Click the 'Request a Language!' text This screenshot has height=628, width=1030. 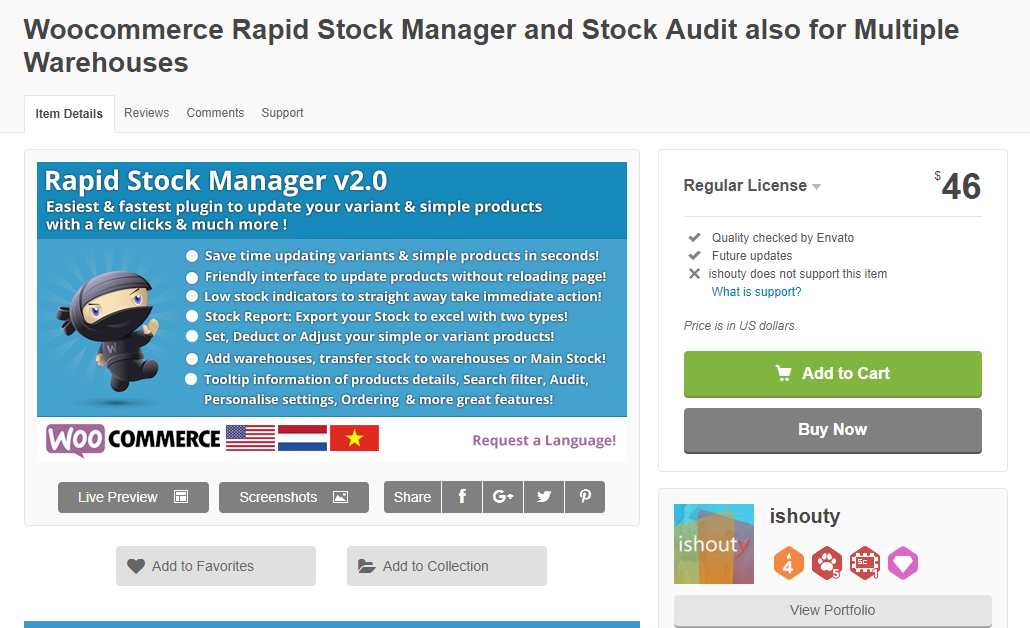[544, 440]
